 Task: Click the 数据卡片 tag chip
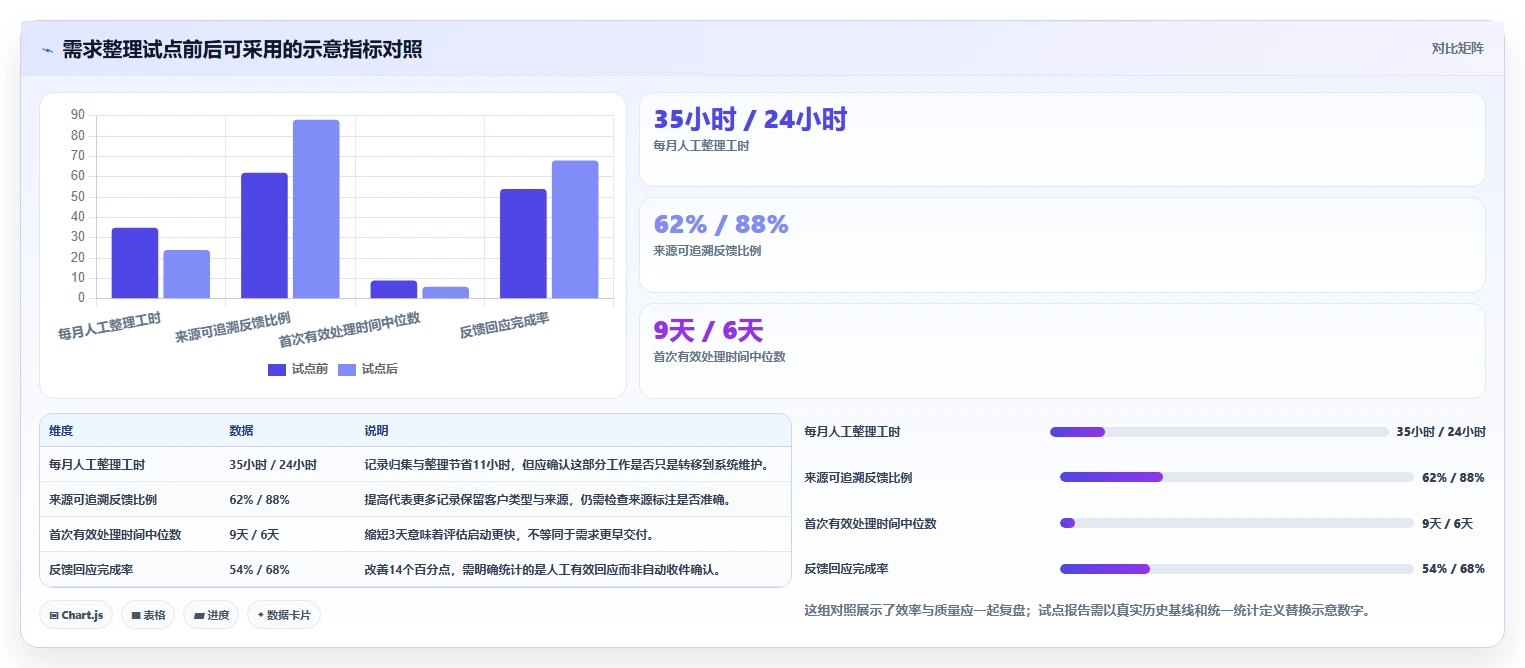click(x=284, y=615)
